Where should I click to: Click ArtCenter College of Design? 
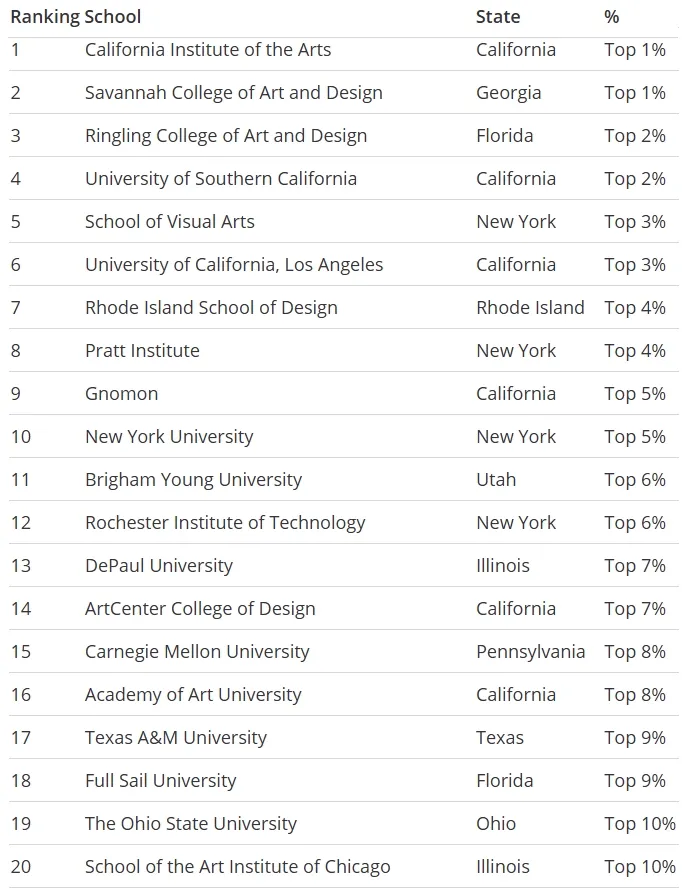click(x=200, y=609)
